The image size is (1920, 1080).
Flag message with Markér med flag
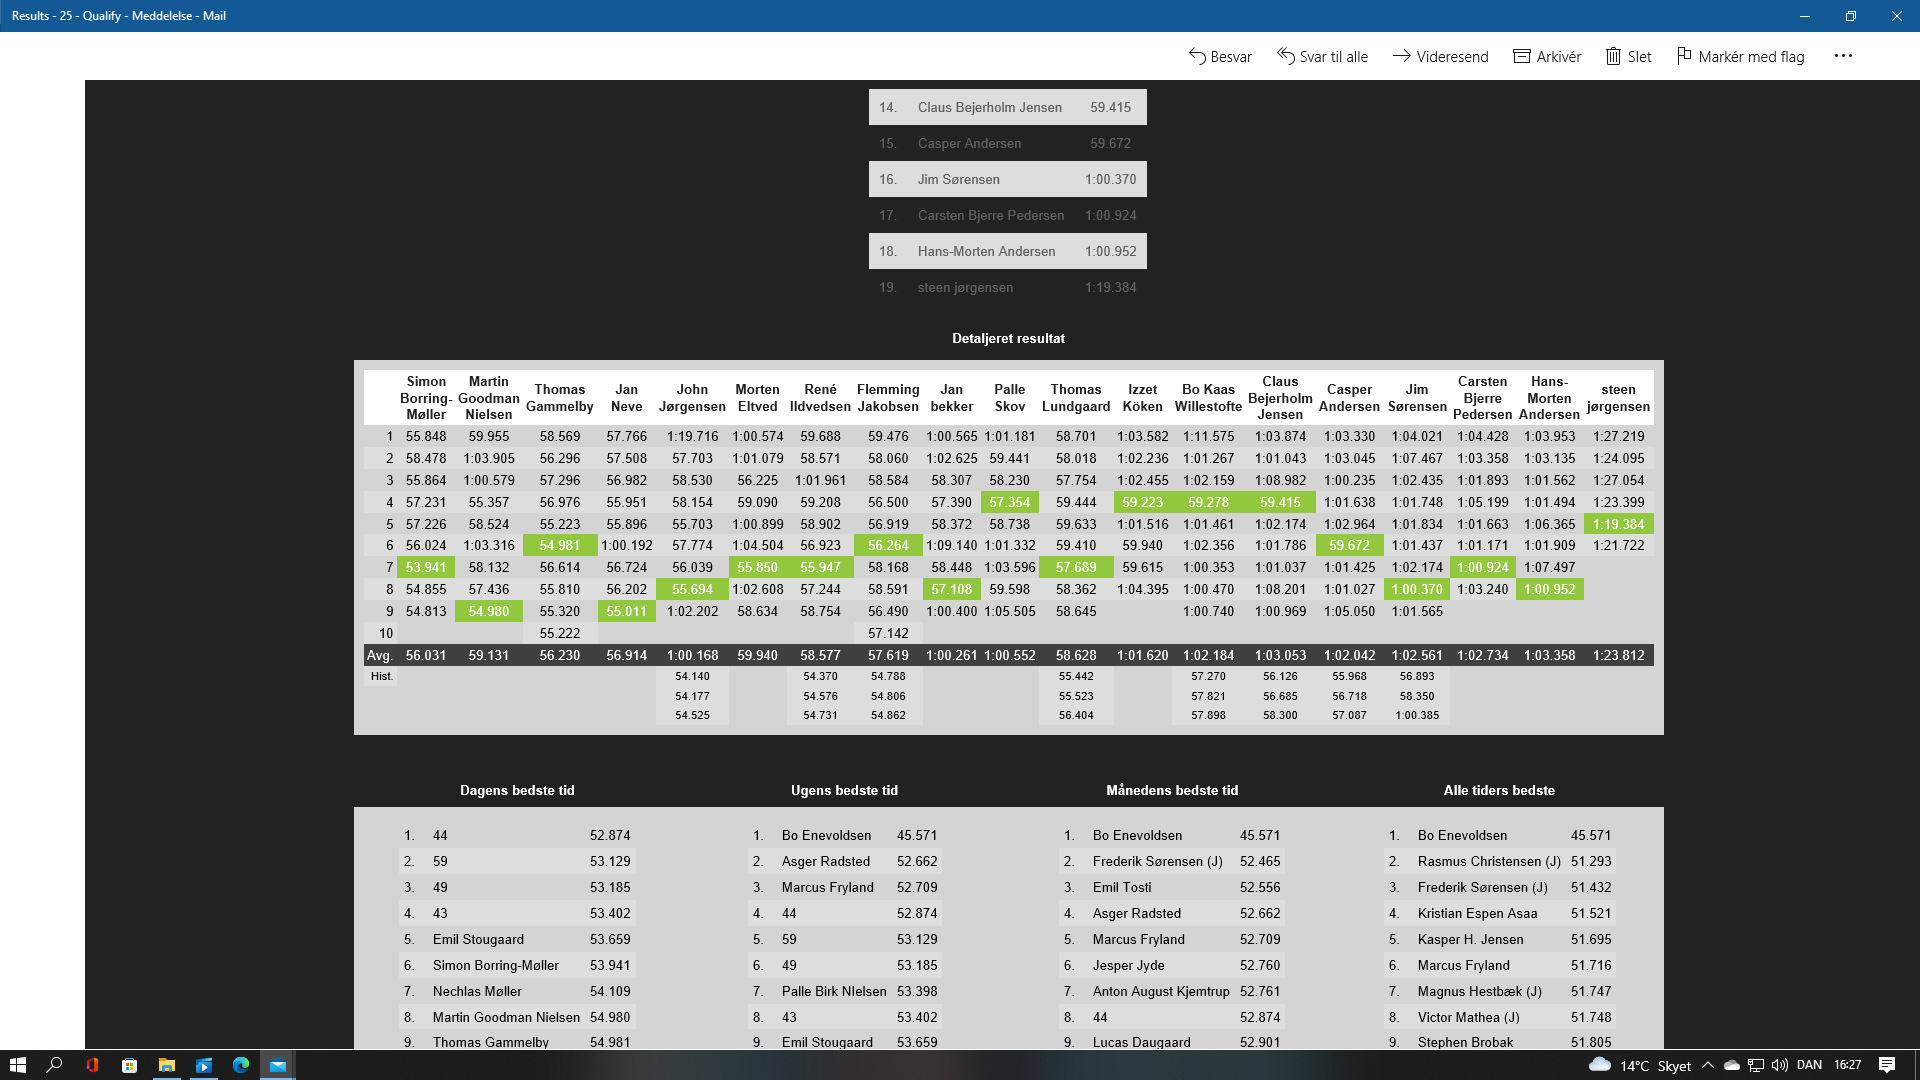tap(1740, 57)
